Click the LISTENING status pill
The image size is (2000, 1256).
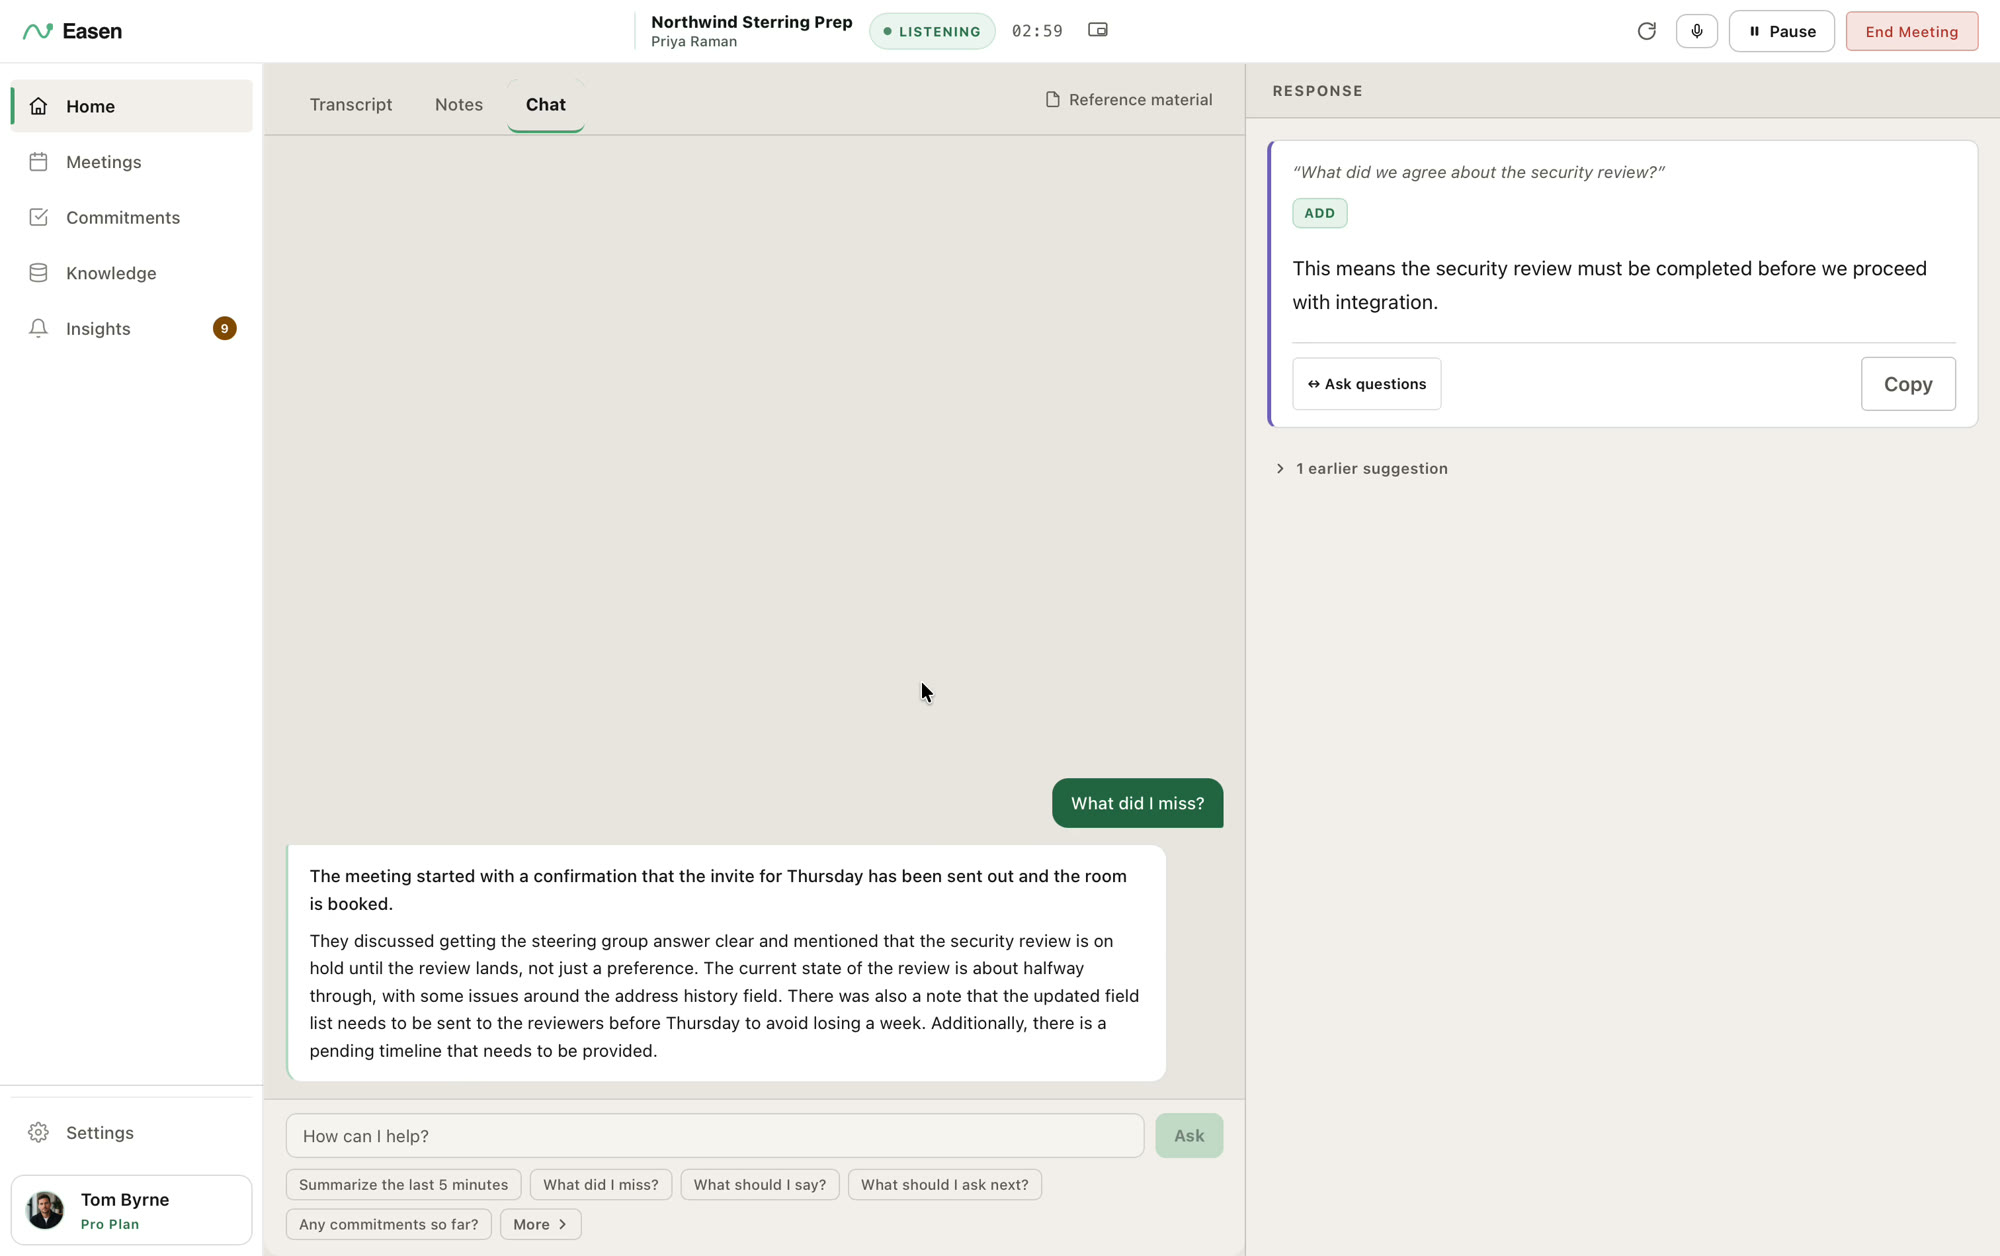pyautogui.click(x=932, y=31)
